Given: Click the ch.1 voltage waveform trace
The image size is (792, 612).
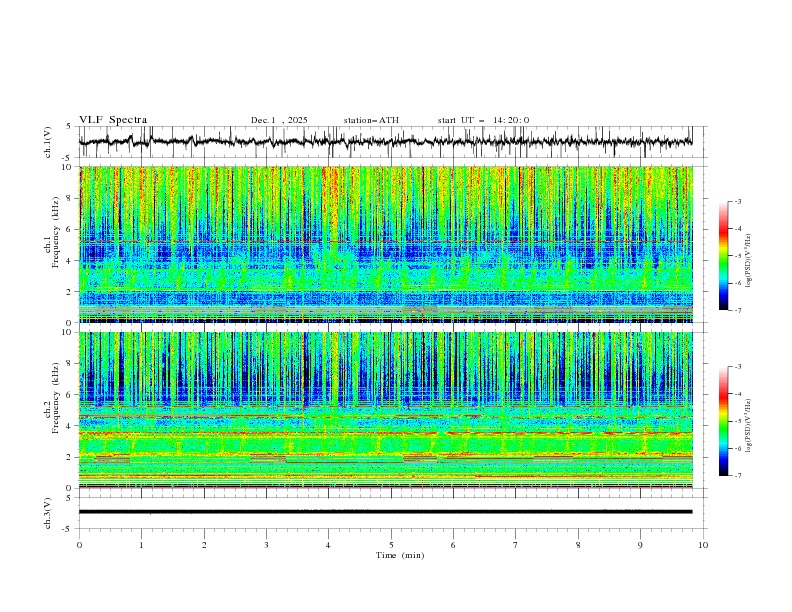Looking at the screenshot, I should tap(385, 142).
